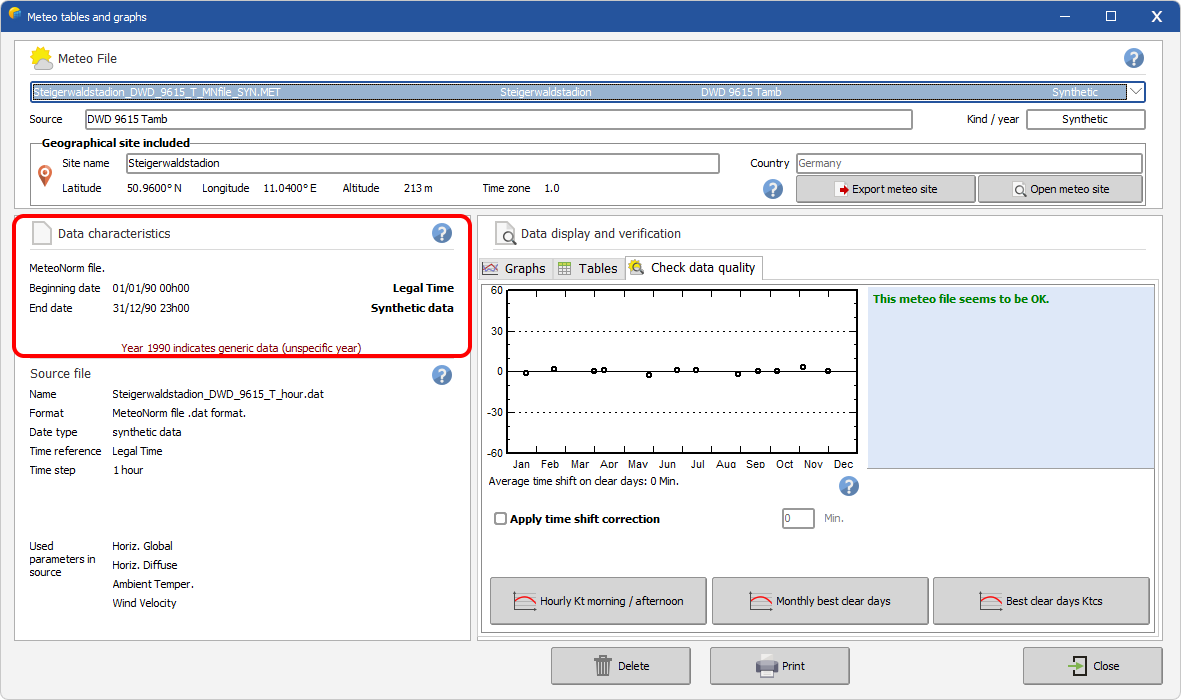Viewport: 1181px width, 700px height.
Task: Click the Longitude value 11.0400° E
Action: 289,188
